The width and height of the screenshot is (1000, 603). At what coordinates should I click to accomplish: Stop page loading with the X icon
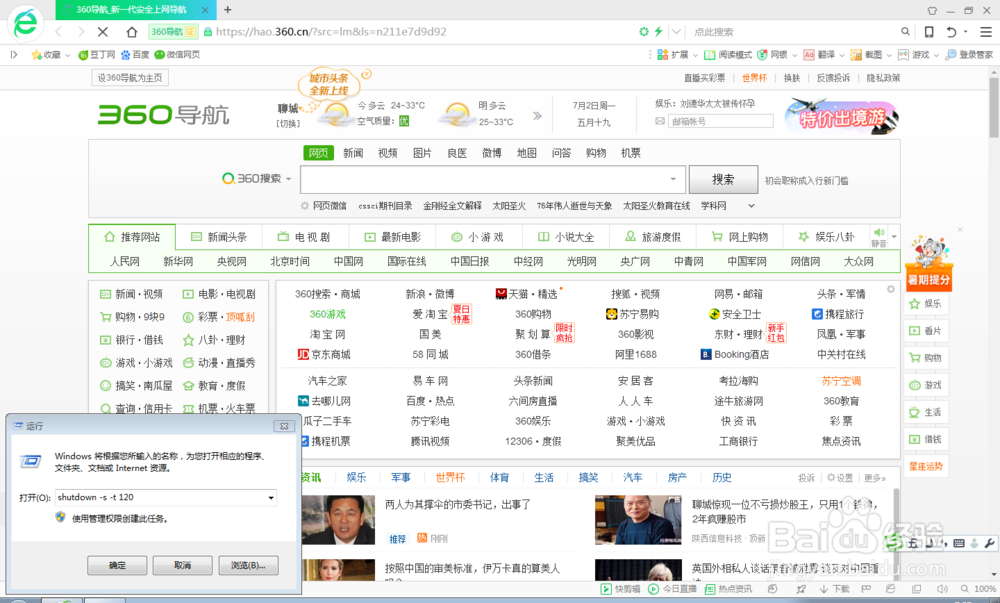pyautogui.click(x=103, y=32)
